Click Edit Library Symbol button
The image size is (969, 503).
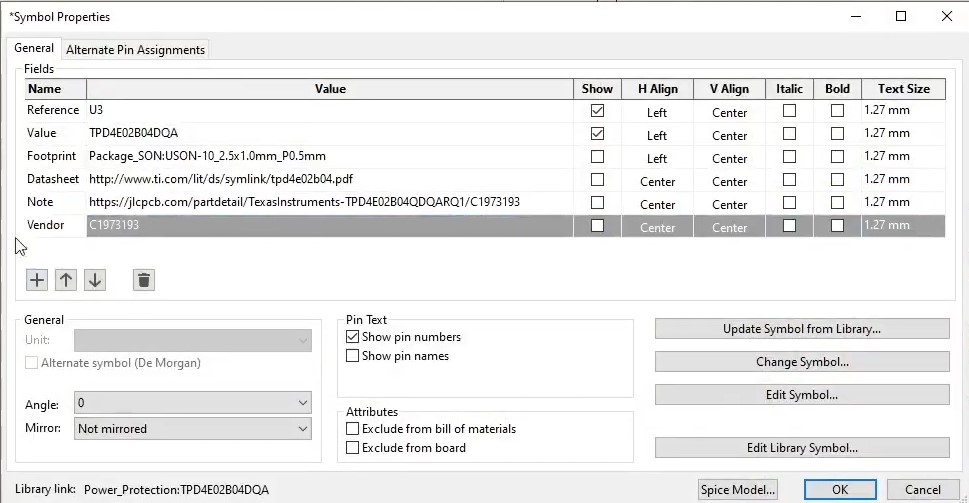(x=802, y=447)
